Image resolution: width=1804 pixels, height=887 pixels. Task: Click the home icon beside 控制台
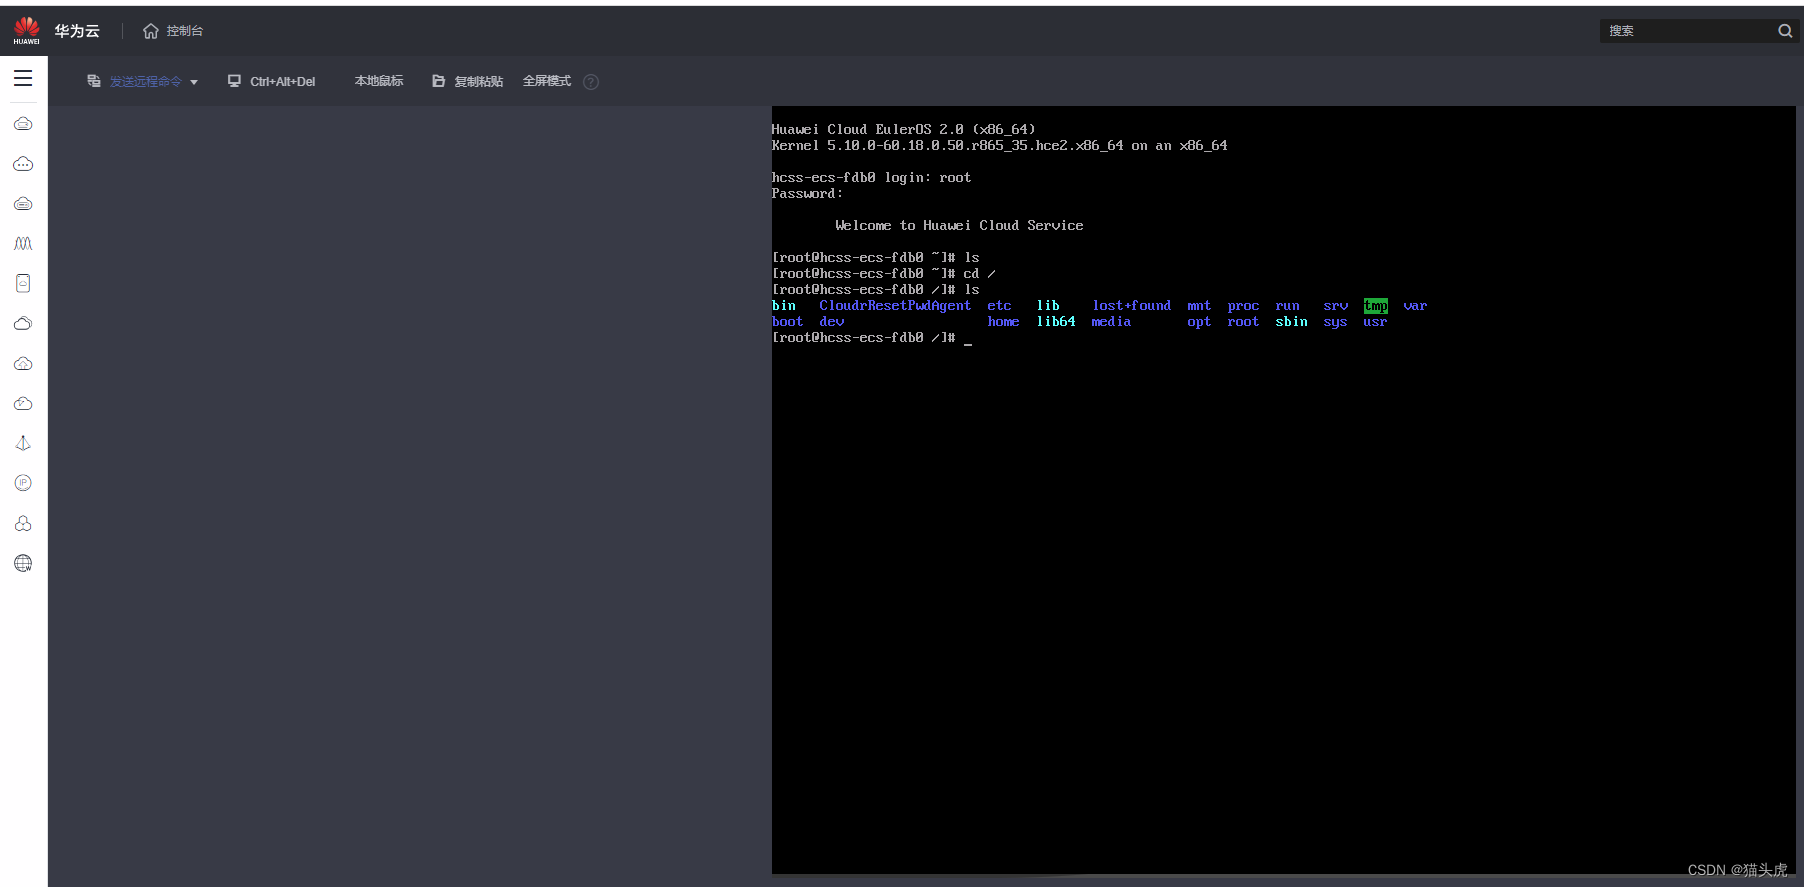[151, 31]
